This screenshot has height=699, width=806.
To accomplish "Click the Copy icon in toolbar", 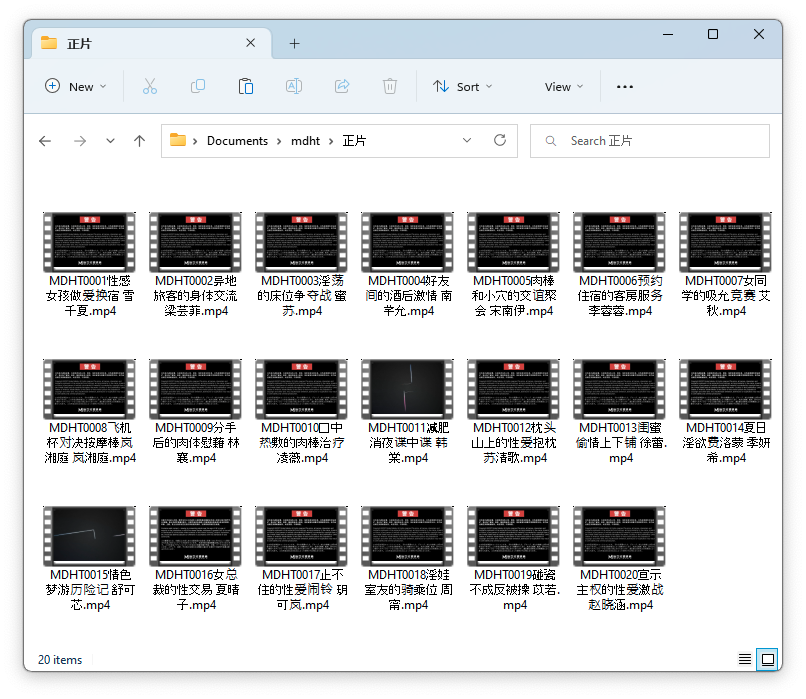I will click(198, 87).
